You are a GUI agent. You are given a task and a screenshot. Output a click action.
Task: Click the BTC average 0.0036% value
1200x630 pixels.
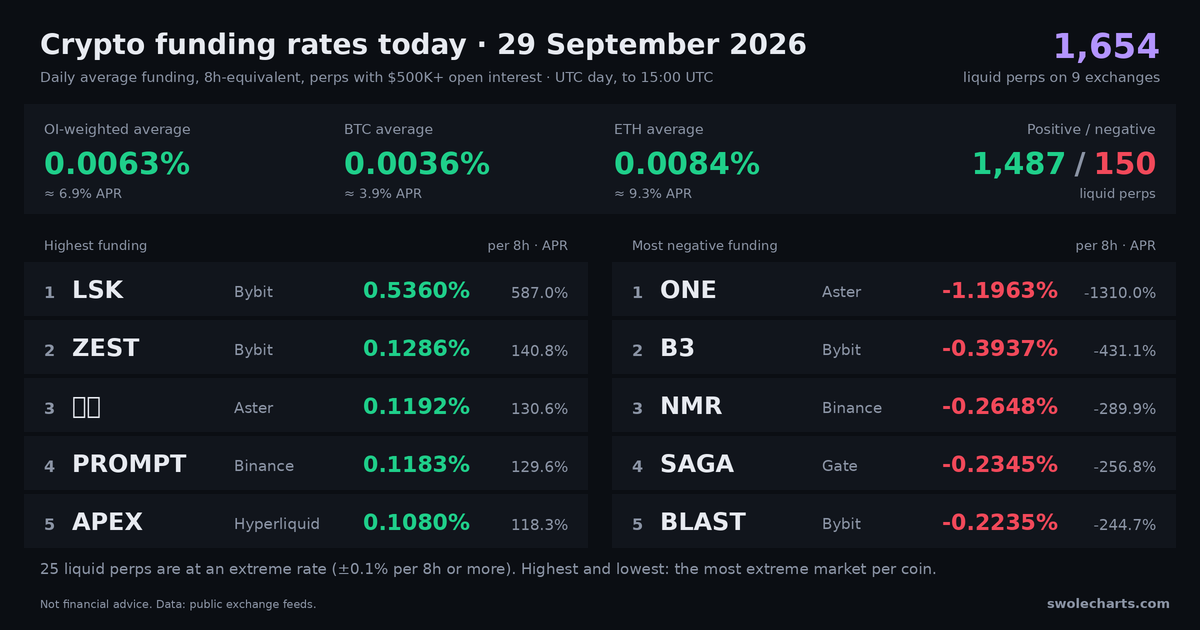417,164
